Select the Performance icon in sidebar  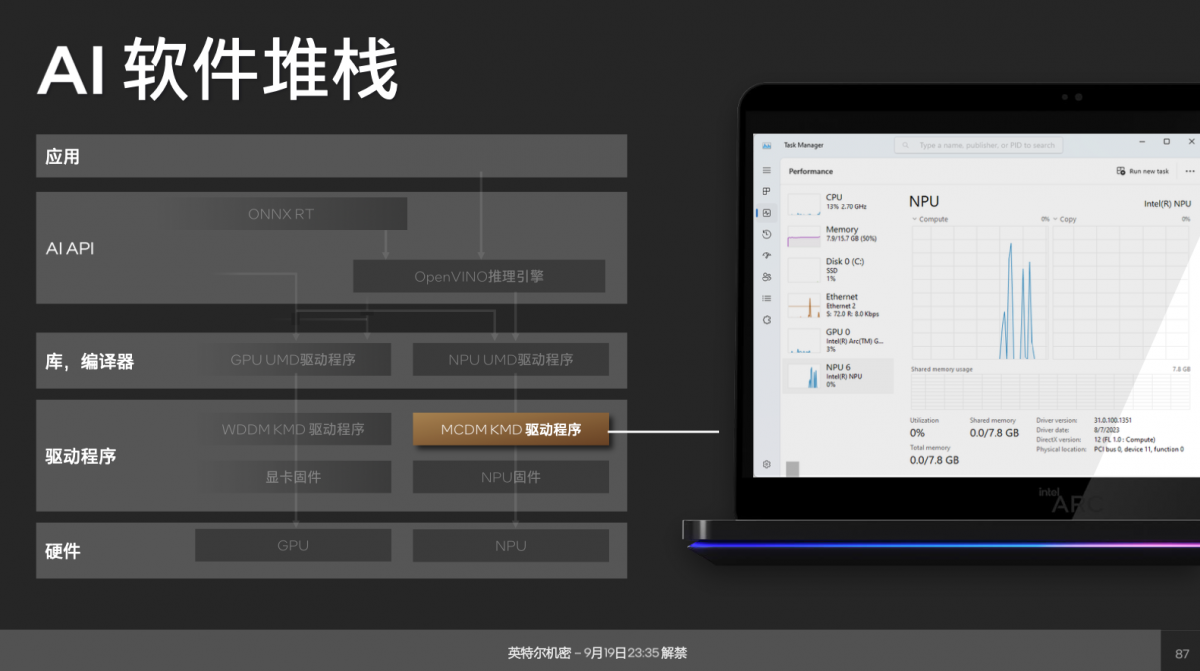coord(767,213)
